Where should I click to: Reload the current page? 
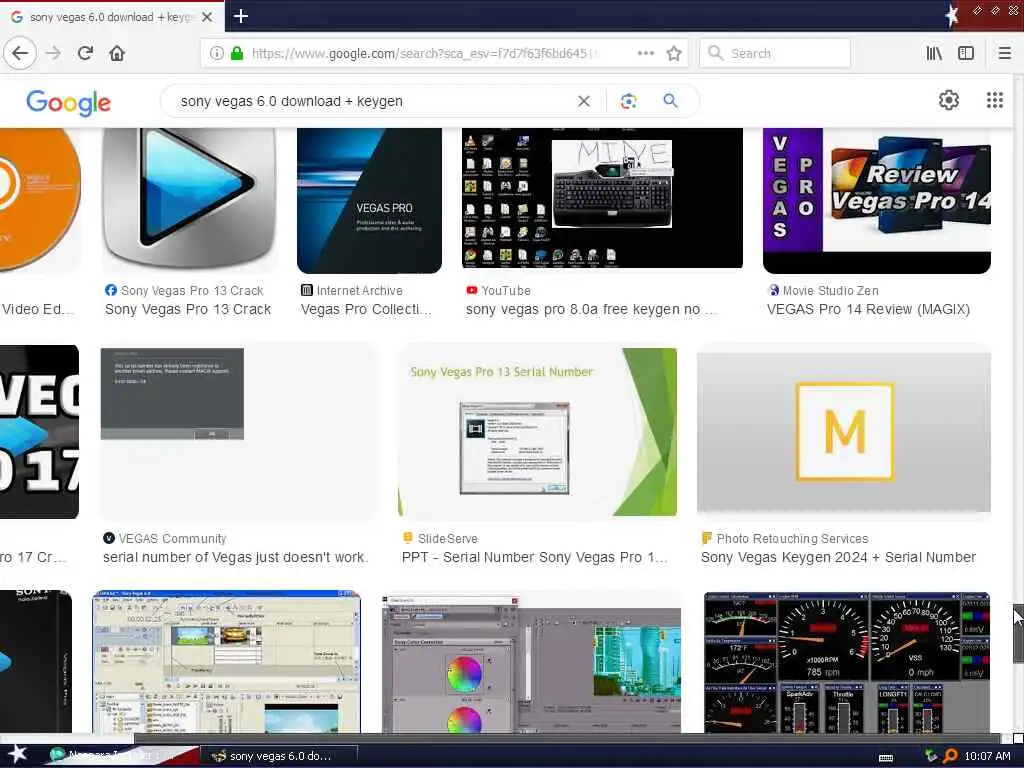[x=86, y=53]
